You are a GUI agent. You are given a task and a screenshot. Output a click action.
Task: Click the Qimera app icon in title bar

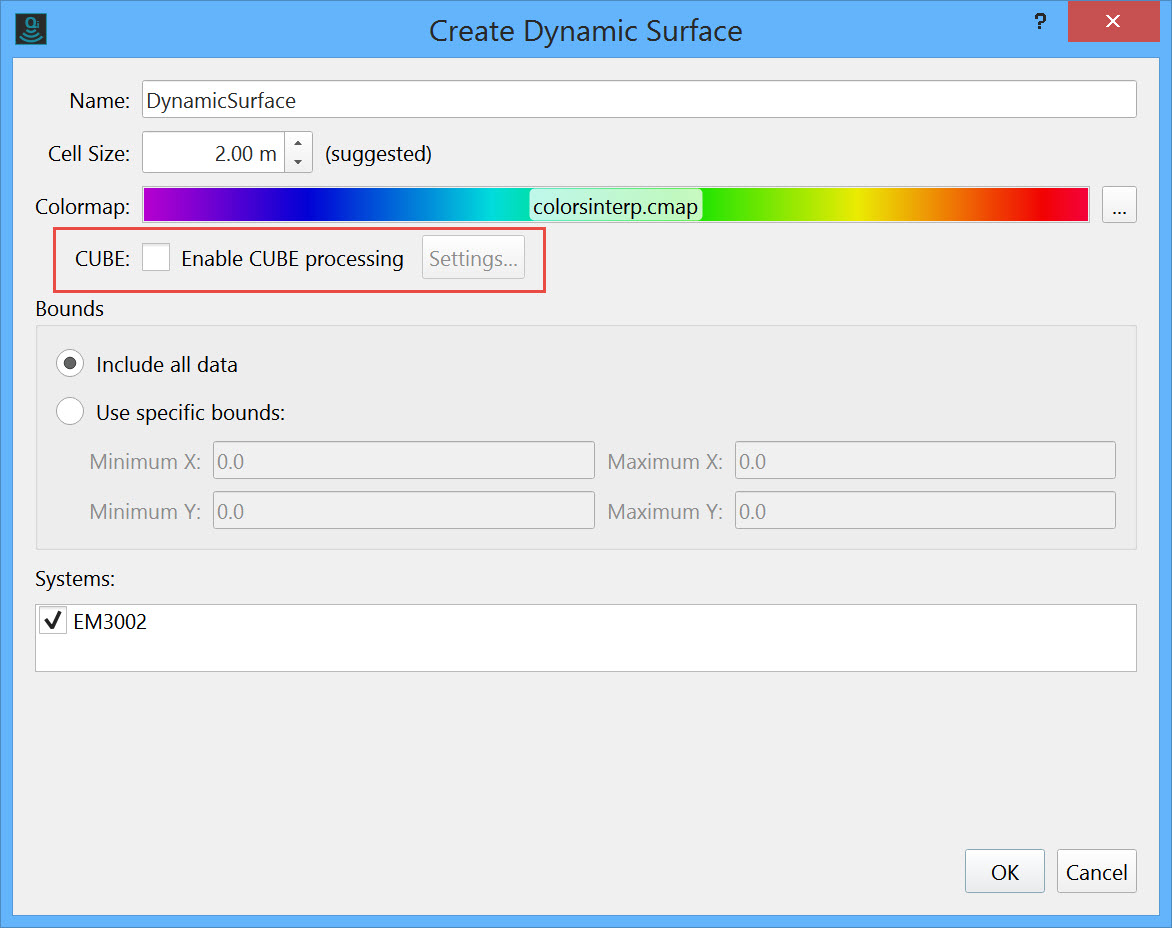tap(32, 29)
